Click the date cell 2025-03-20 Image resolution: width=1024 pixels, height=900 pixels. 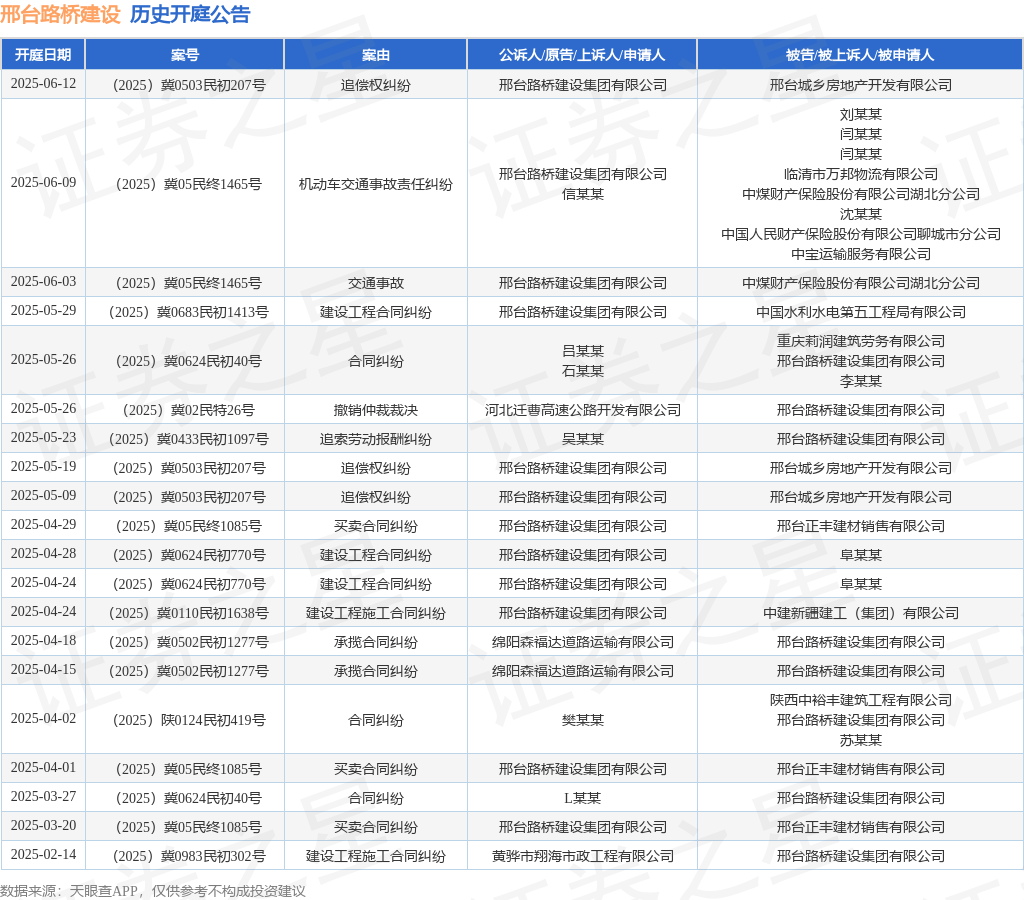coord(43,826)
